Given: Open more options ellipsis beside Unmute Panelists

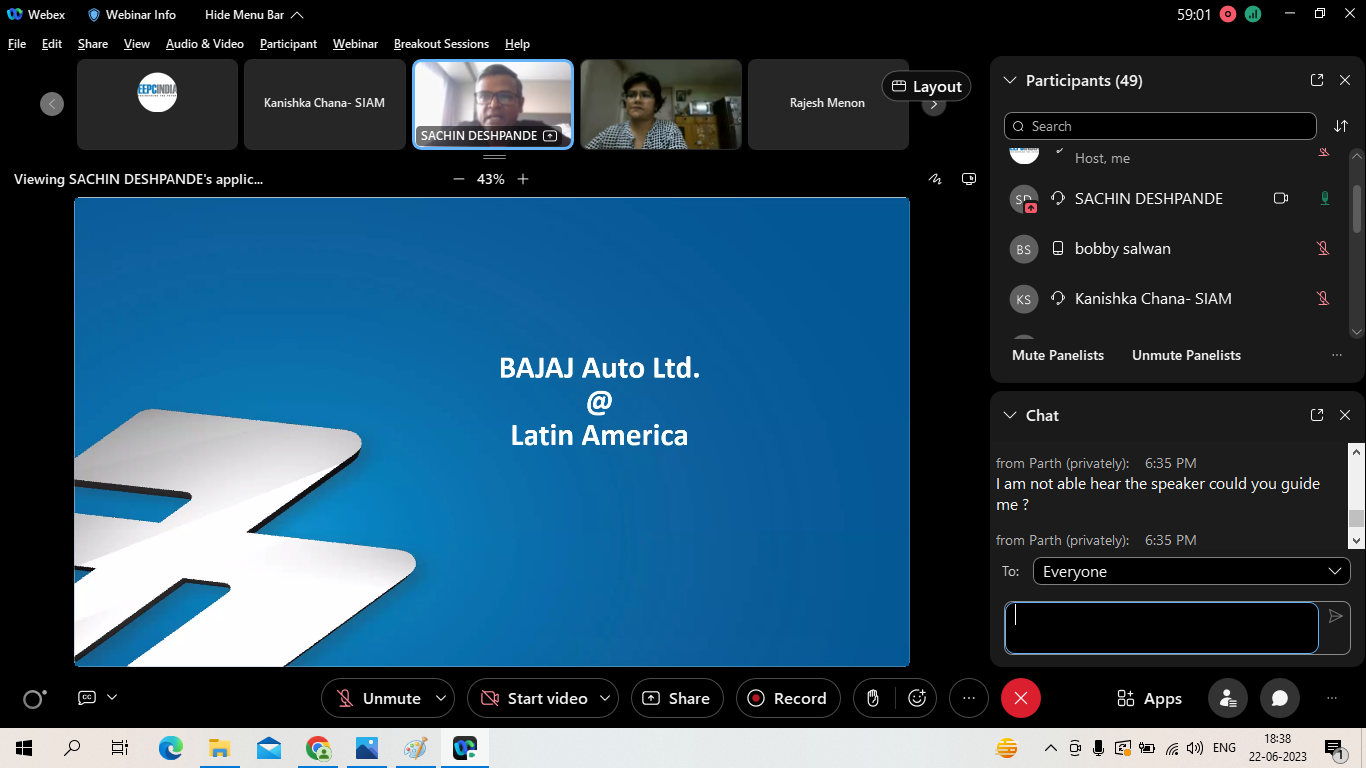Looking at the screenshot, I should pos(1337,355).
